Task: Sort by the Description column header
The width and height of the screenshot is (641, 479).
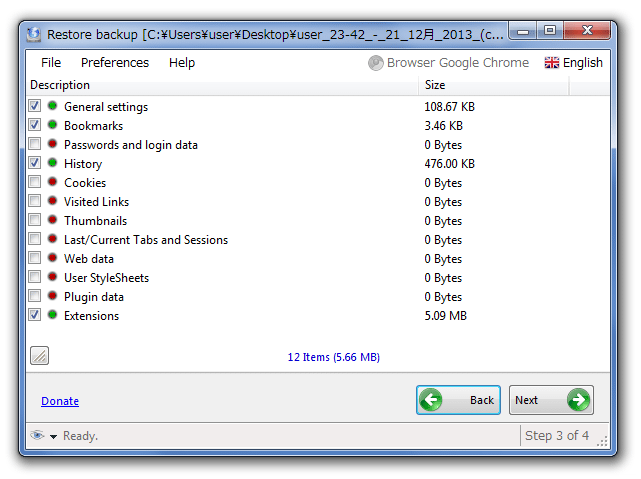Action: pos(222,85)
